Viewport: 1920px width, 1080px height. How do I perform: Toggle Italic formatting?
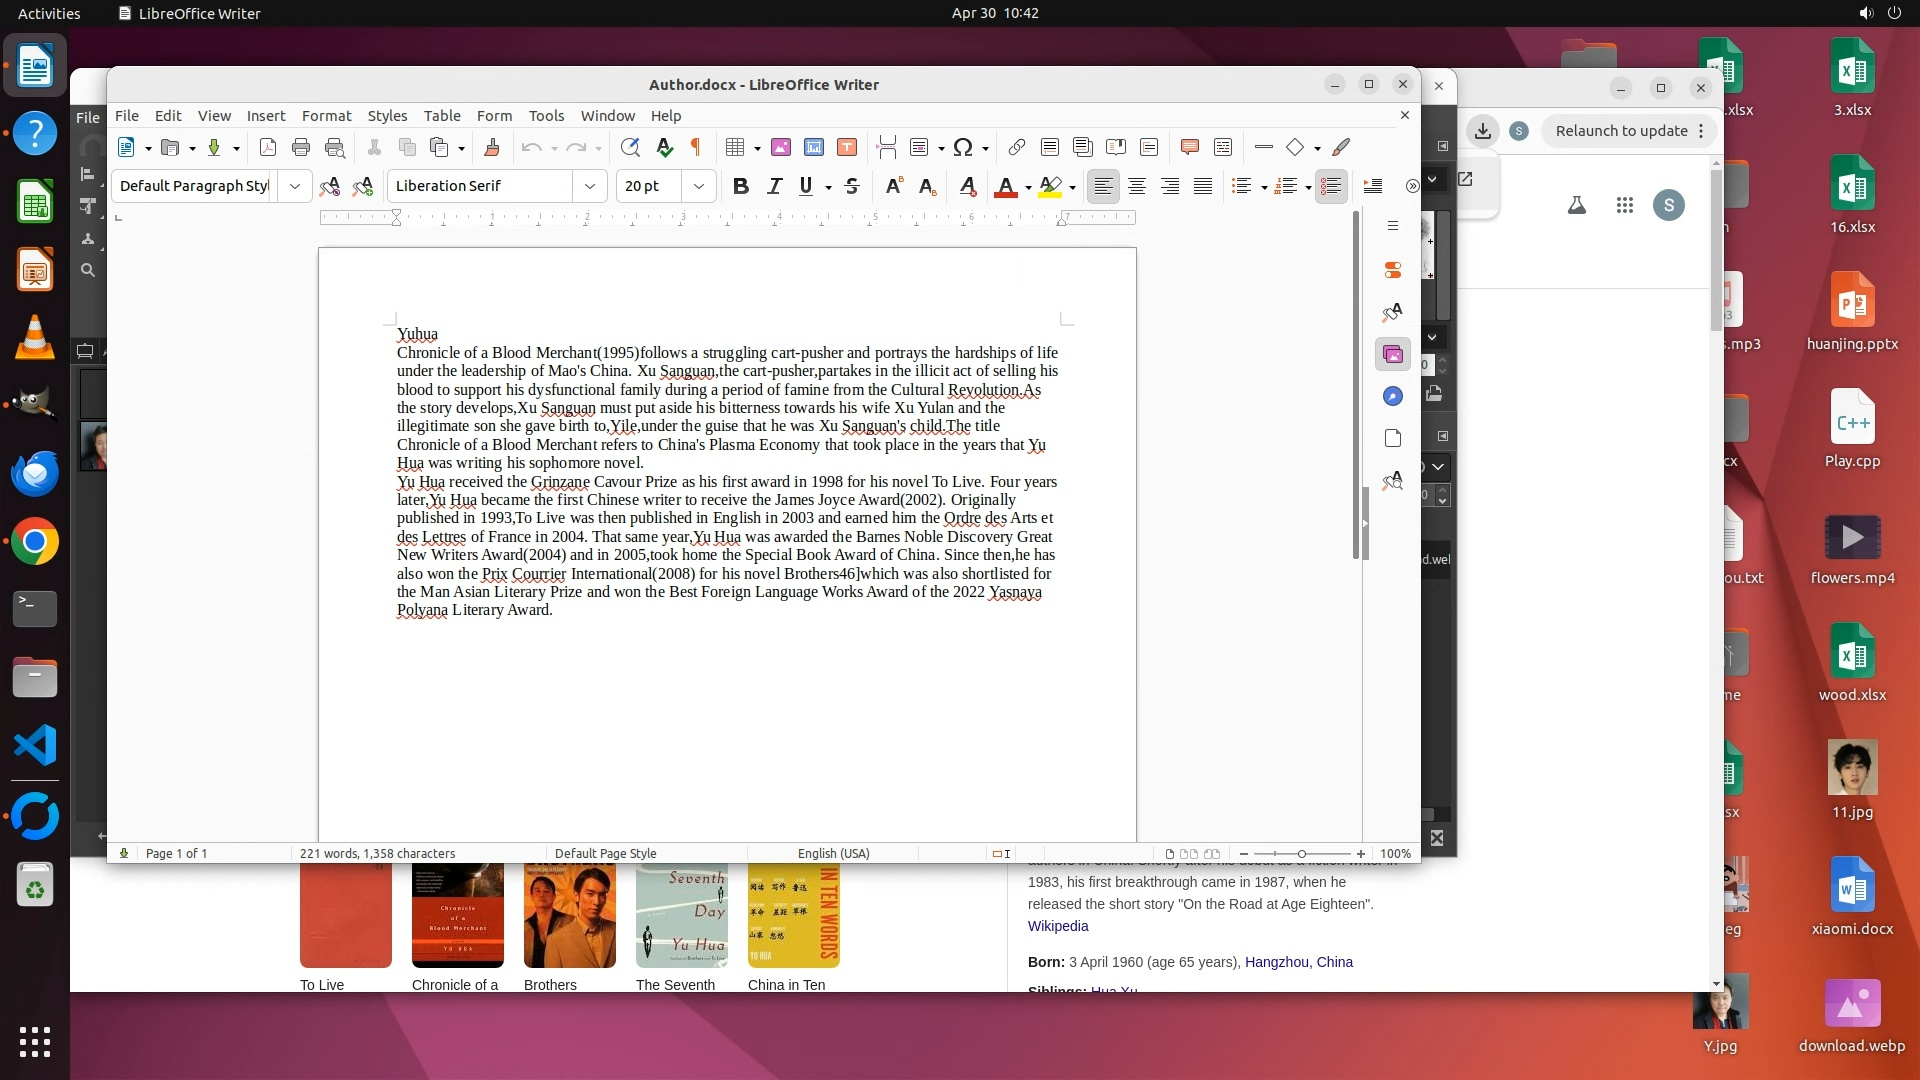[x=774, y=186]
